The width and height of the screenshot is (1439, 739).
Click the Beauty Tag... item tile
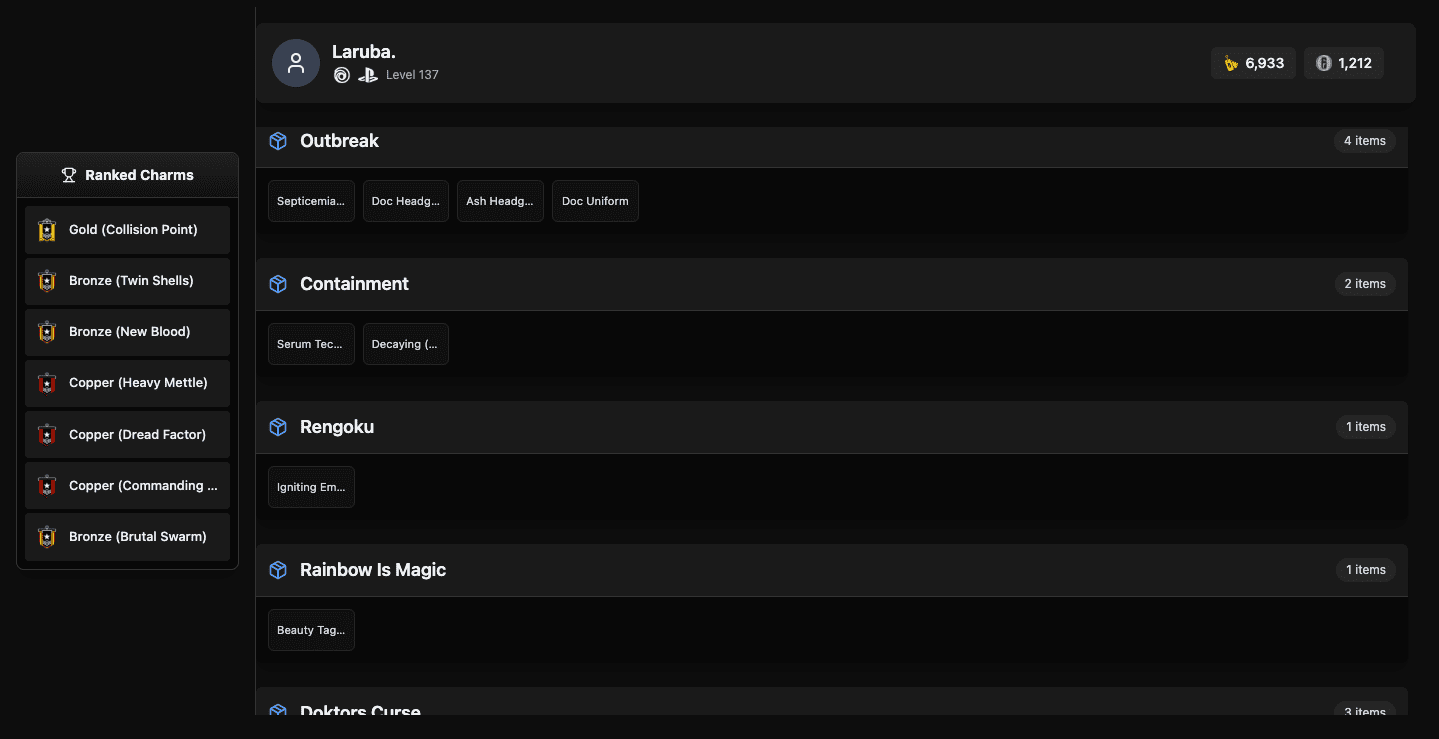(311, 630)
